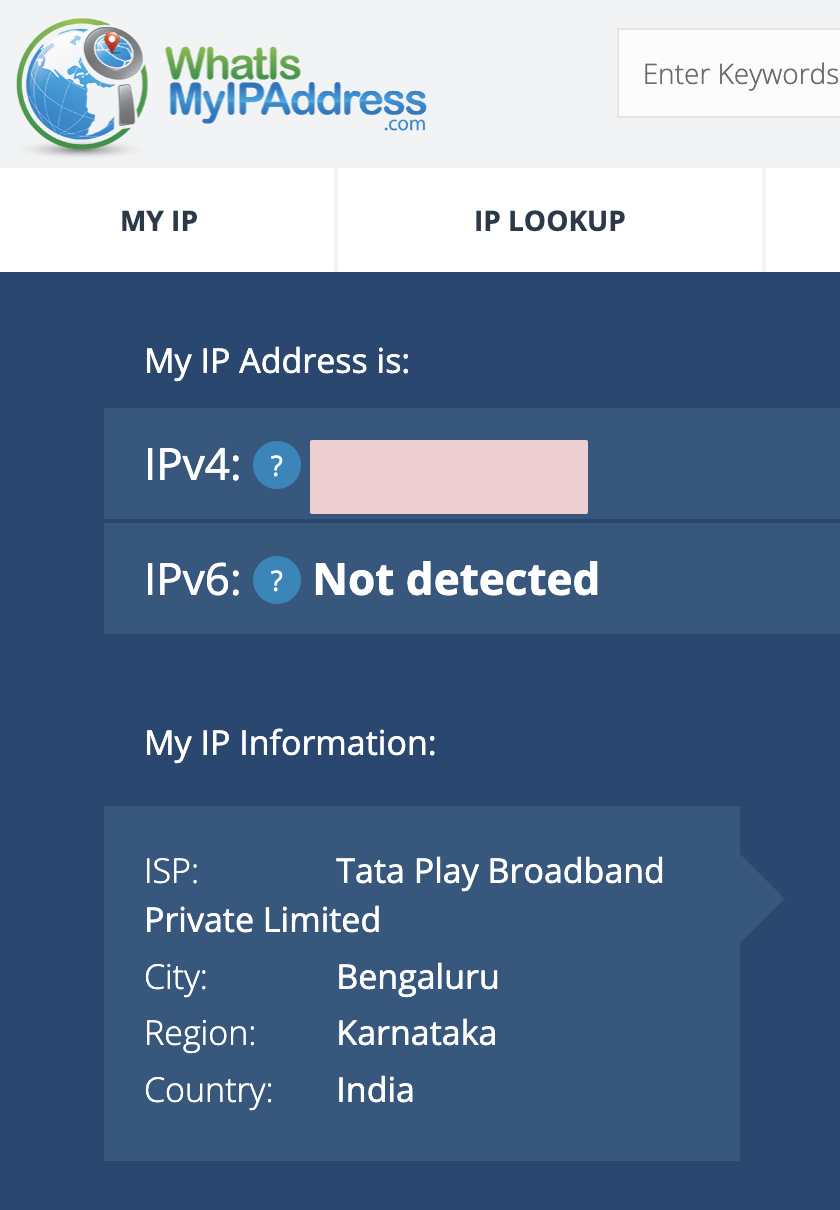Expand the My IP Information details panel
The width and height of the screenshot is (840, 1210).
(x=420, y=980)
